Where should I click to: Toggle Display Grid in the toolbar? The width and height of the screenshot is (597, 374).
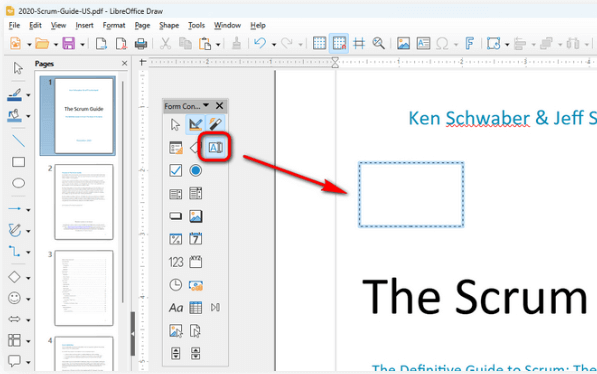coord(319,43)
